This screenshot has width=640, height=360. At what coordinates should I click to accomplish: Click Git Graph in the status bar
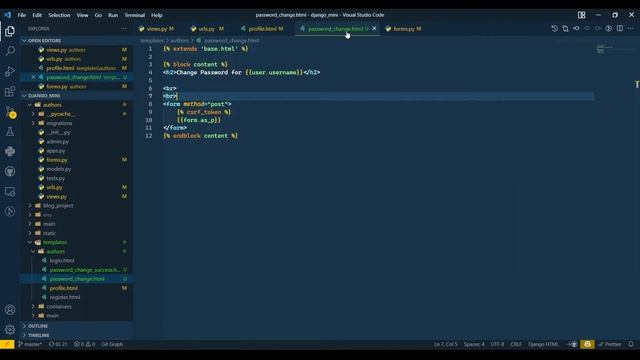click(x=112, y=344)
